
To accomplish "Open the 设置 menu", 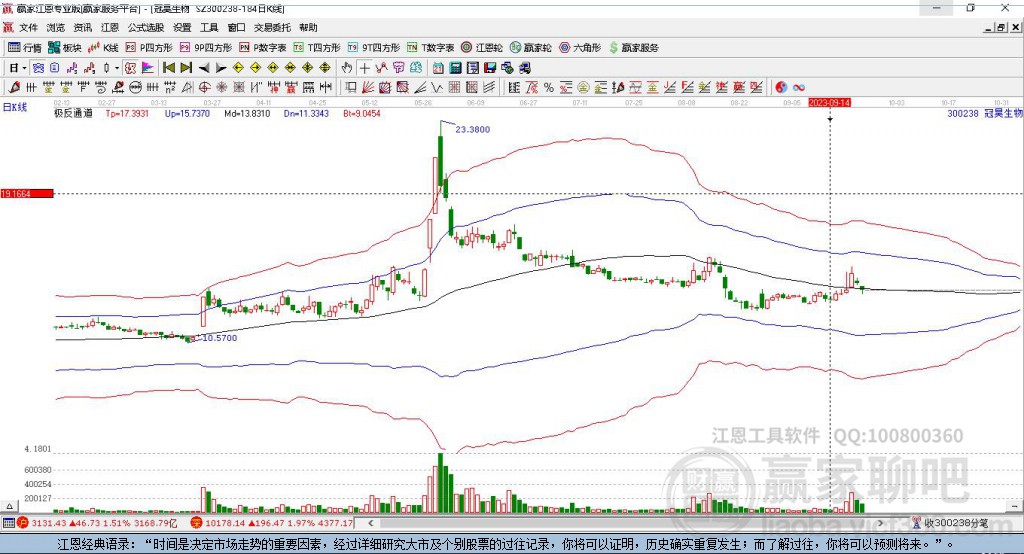I will coord(182,27).
